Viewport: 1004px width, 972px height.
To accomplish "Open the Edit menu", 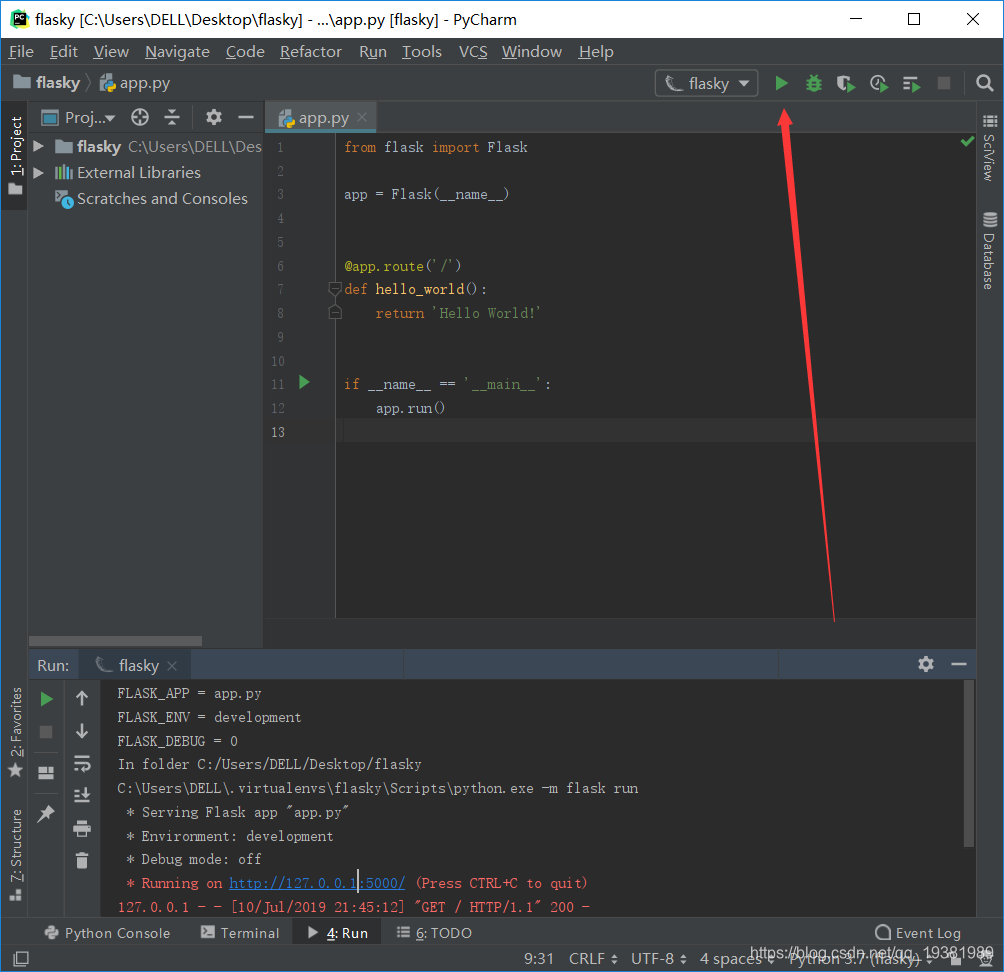I will (63, 52).
